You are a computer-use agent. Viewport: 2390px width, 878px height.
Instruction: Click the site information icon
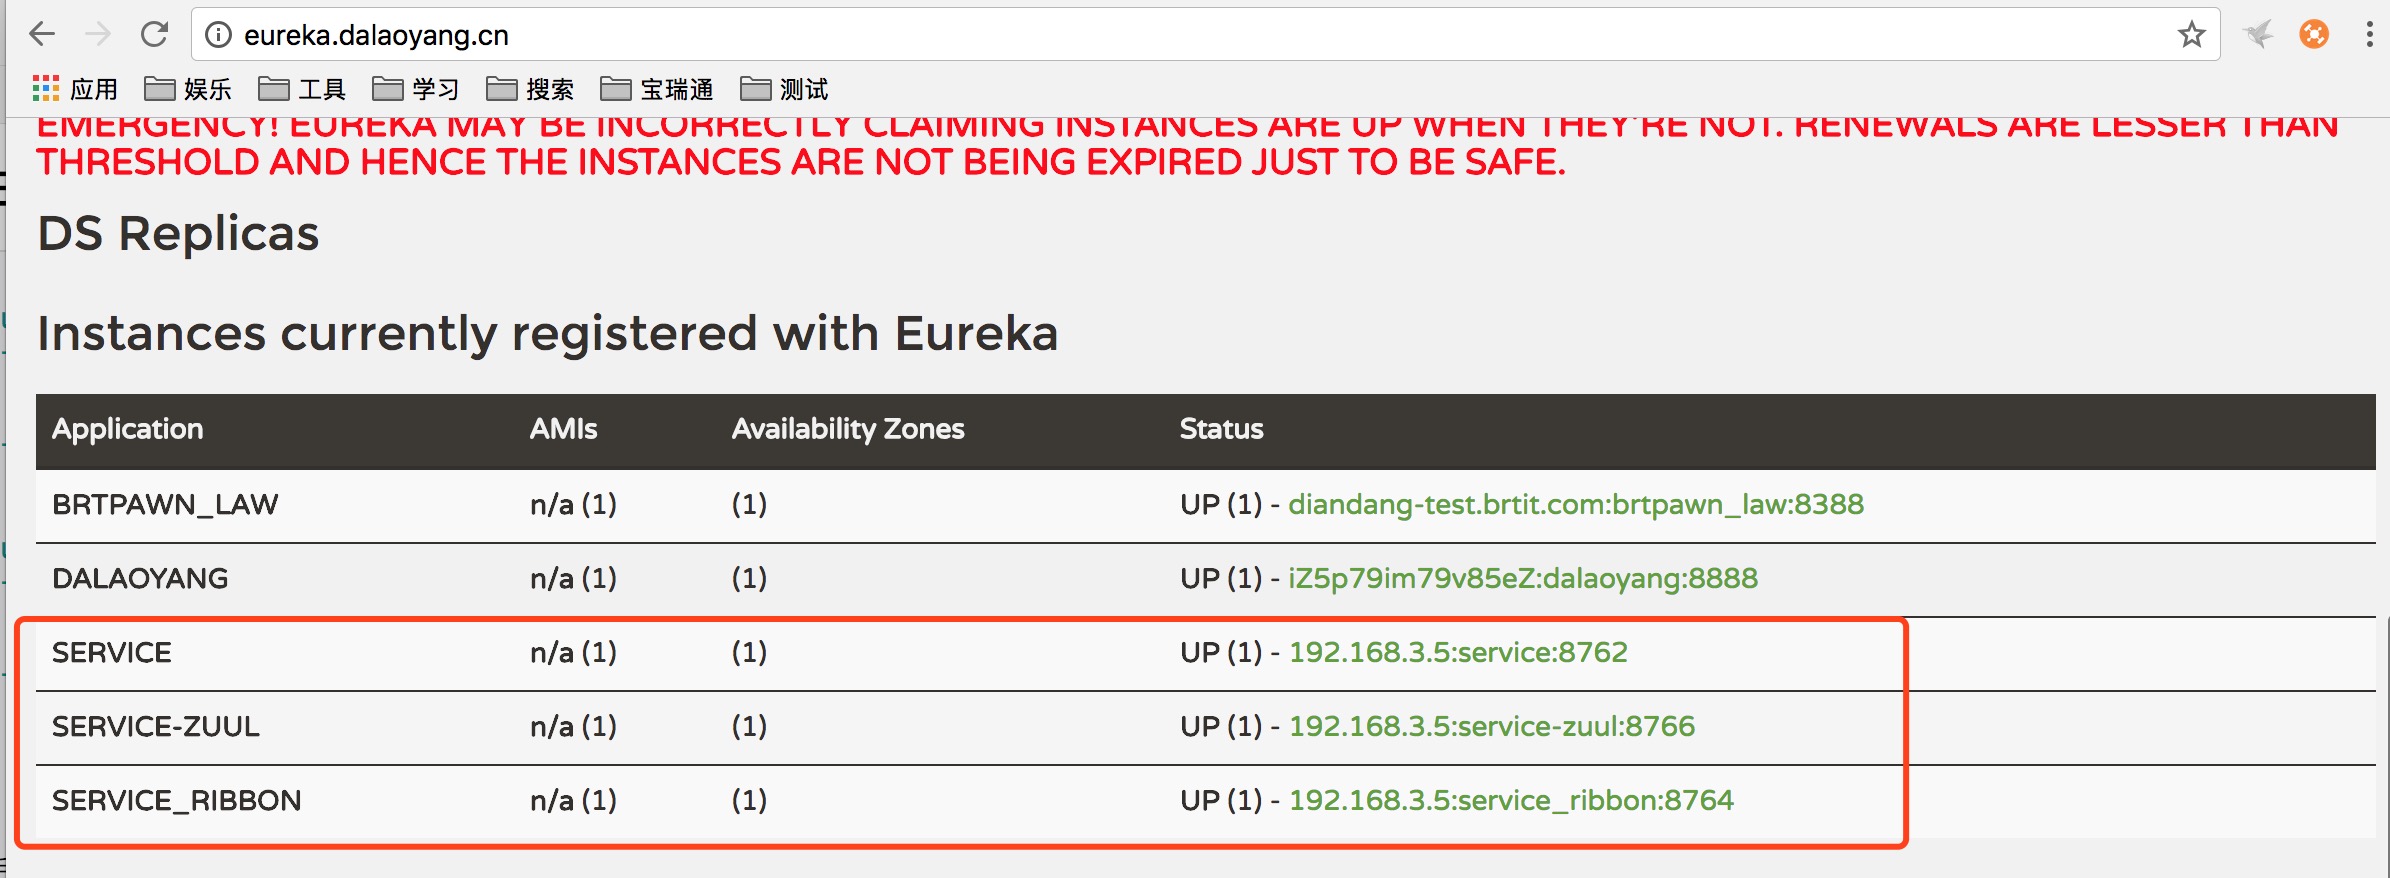tap(217, 35)
